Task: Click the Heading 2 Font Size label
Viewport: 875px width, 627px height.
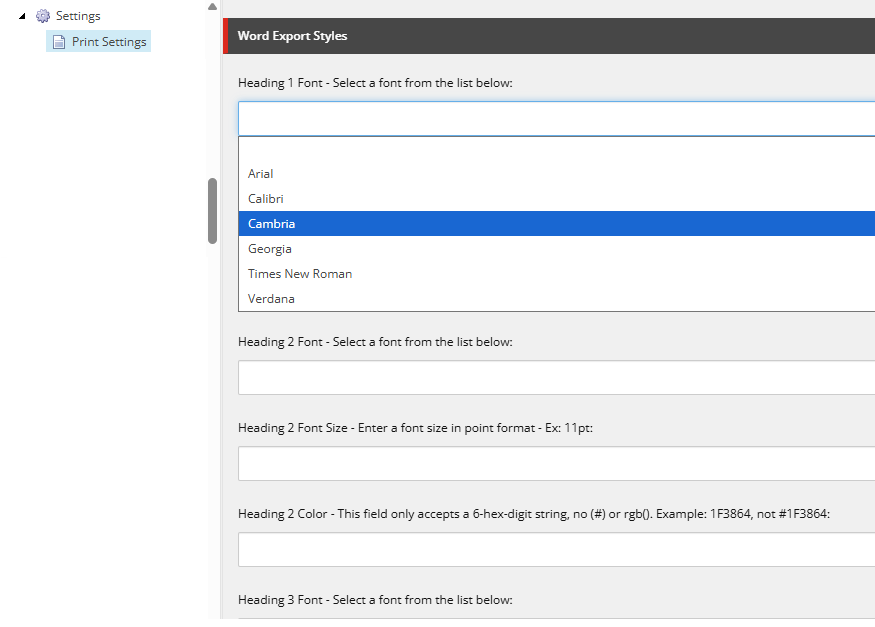Action: pos(415,428)
